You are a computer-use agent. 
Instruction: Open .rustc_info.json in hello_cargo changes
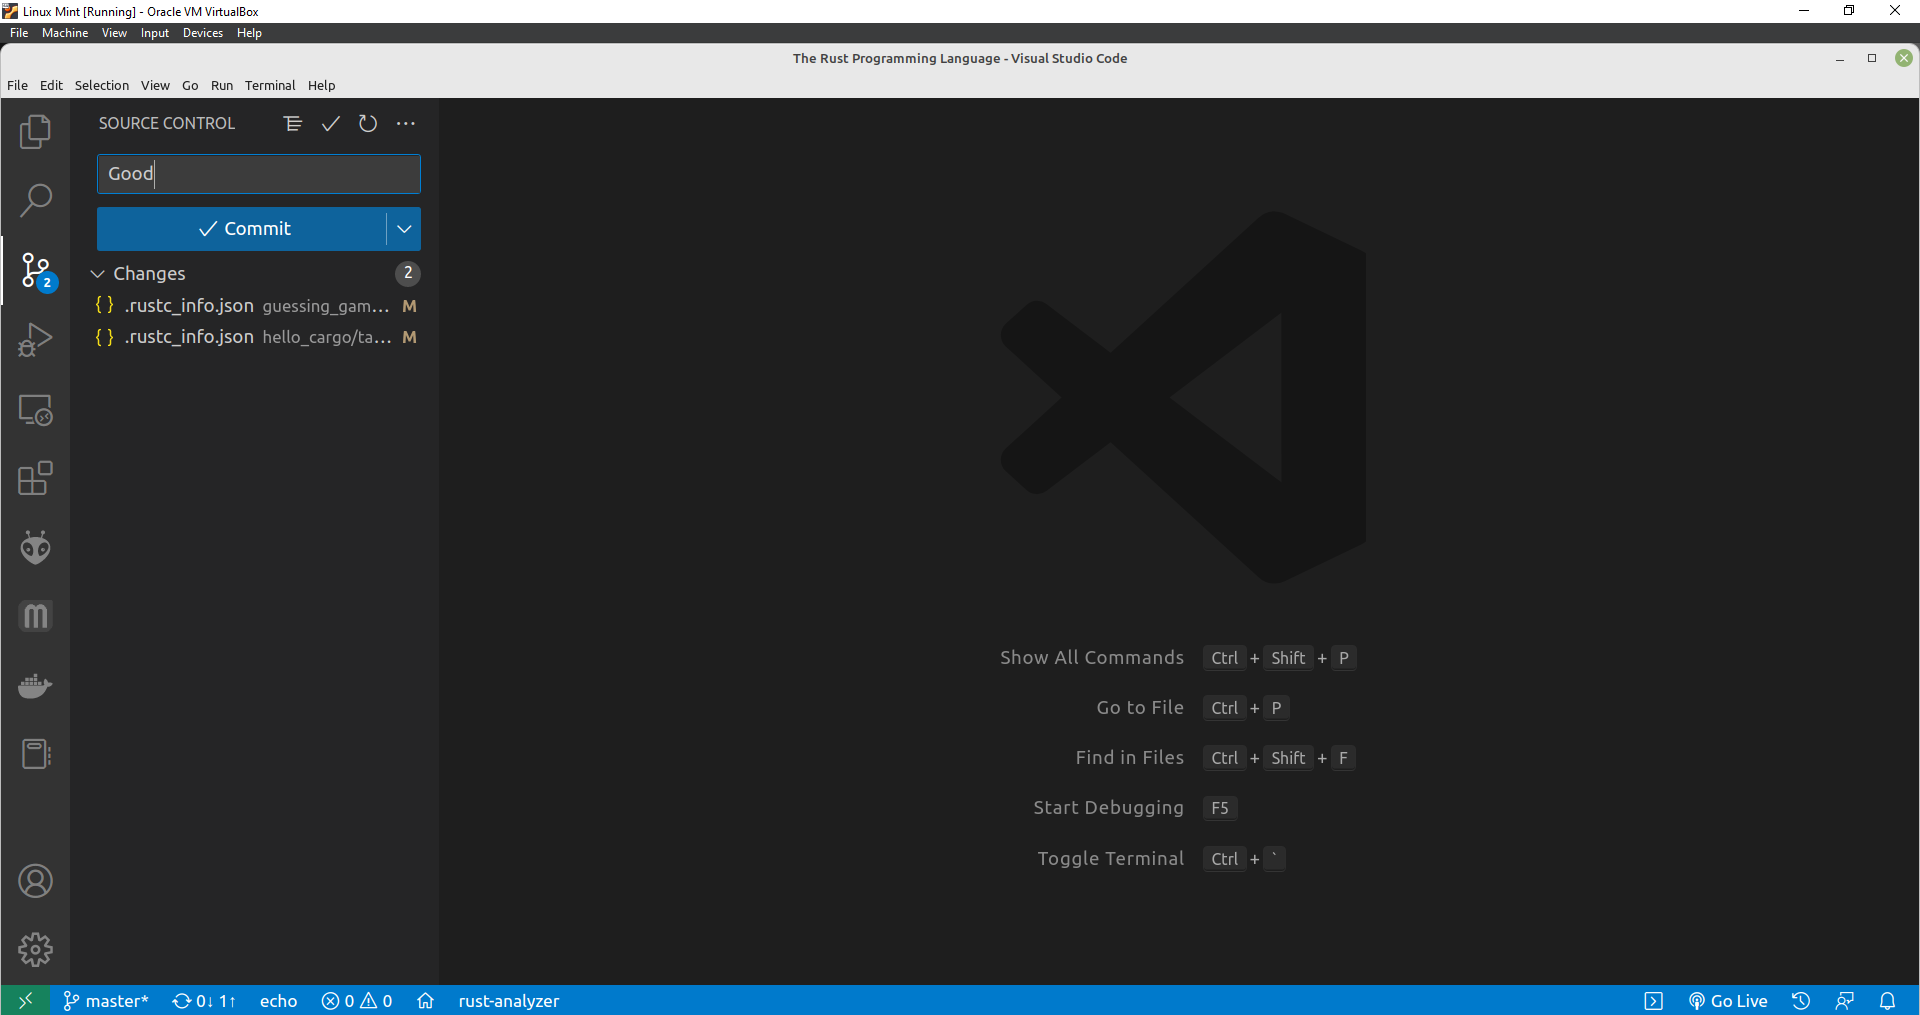tap(256, 337)
